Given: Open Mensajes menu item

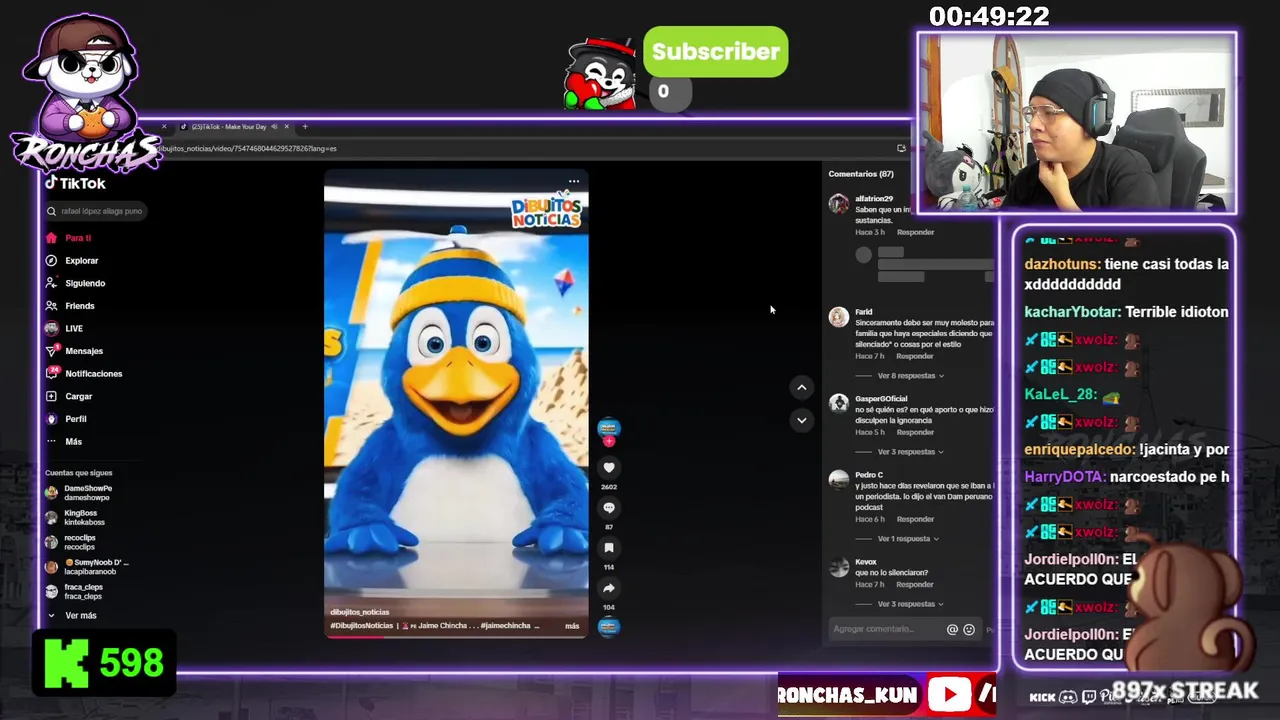Looking at the screenshot, I should tap(84, 351).
